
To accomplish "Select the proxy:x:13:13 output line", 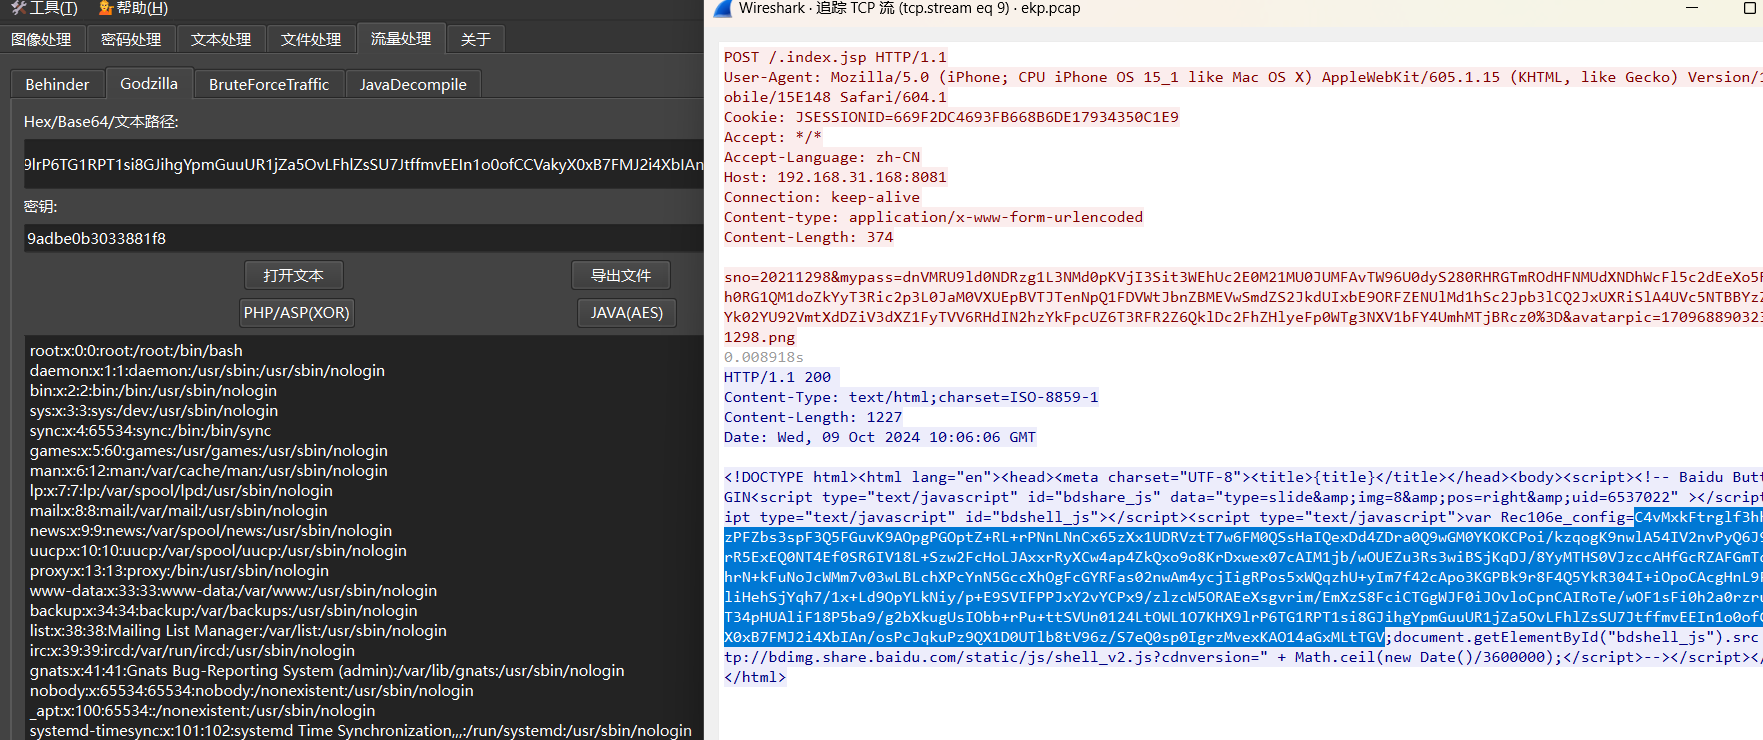I will 179,570.
